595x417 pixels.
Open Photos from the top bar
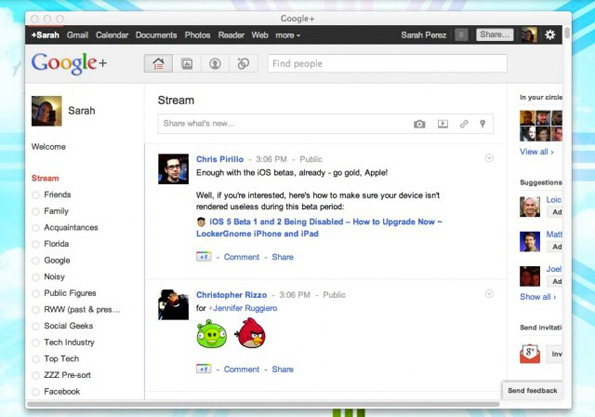pos(197,35)
